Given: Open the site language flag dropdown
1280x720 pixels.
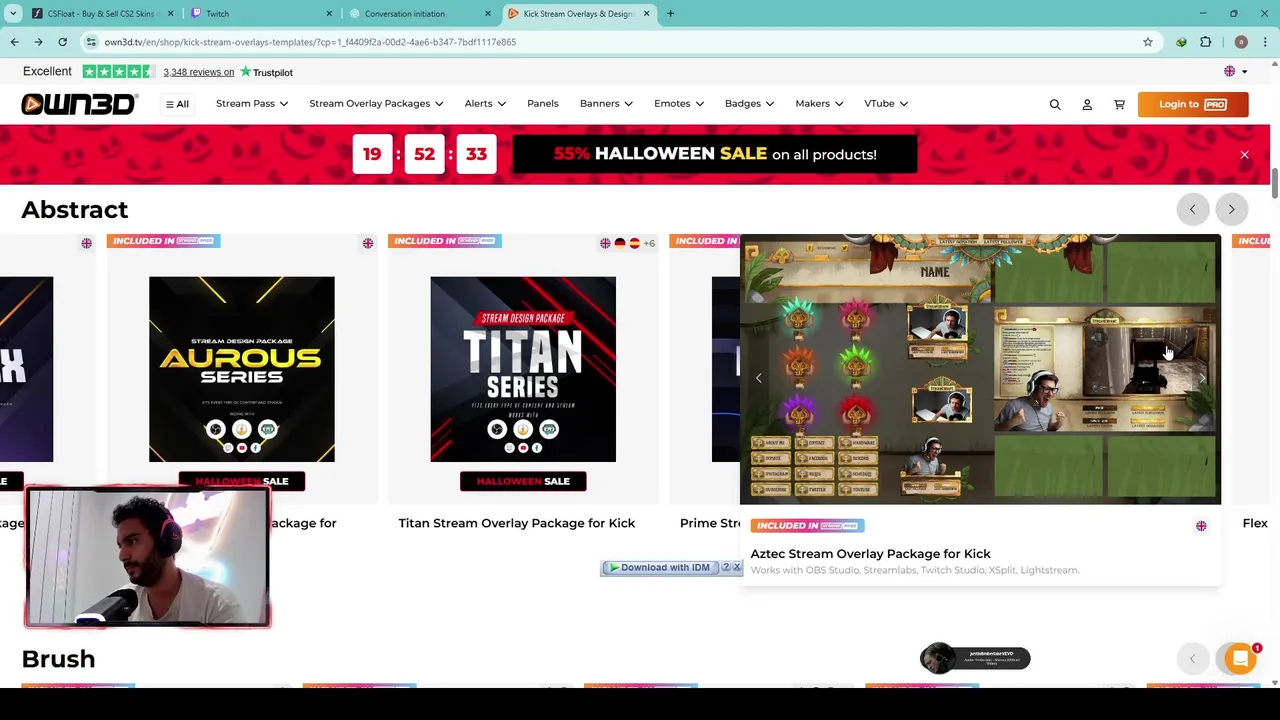Looking at the screenshot, I should coord(1236,71).
